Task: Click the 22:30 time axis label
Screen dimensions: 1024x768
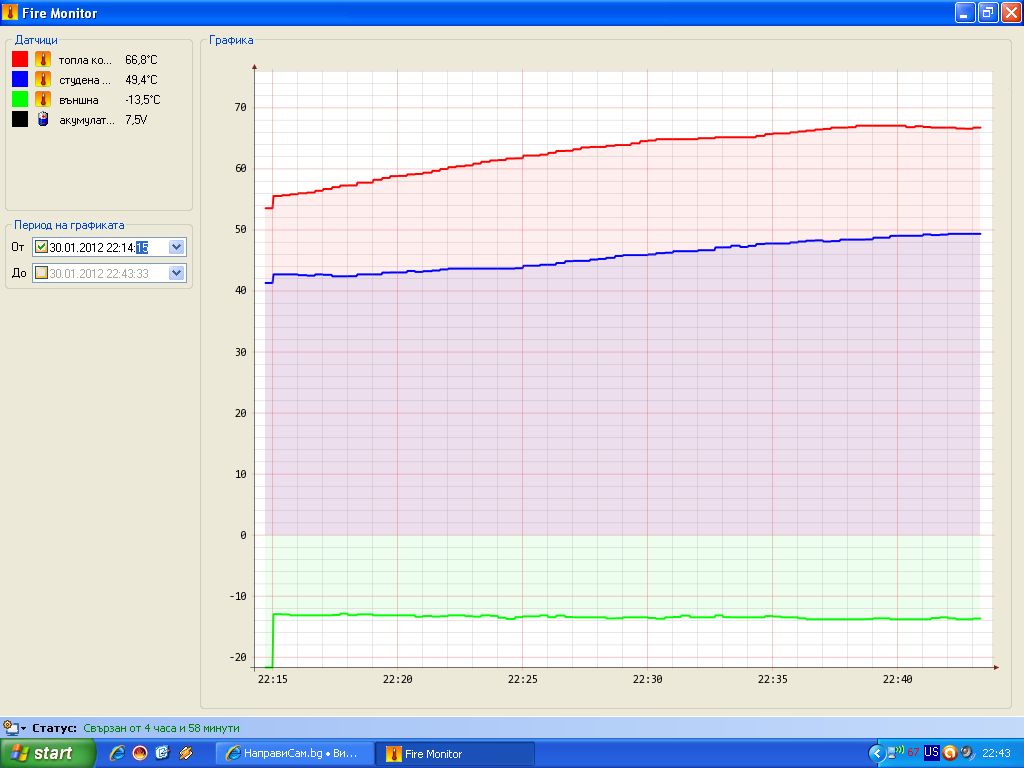Action: click(x=647, y=679)
